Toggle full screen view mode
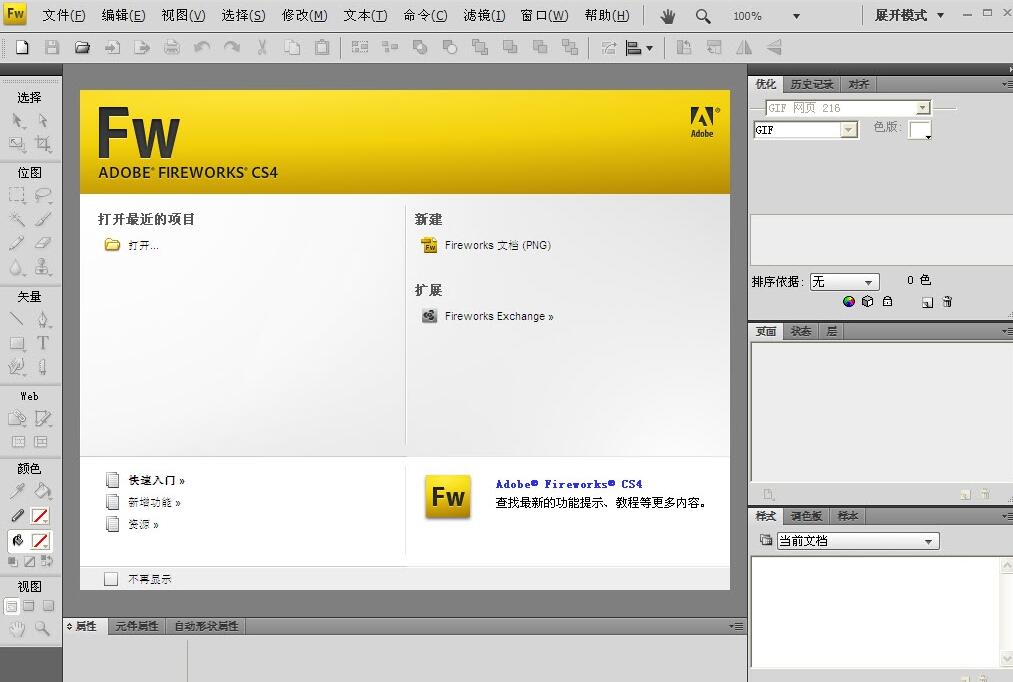 (48, 606)
